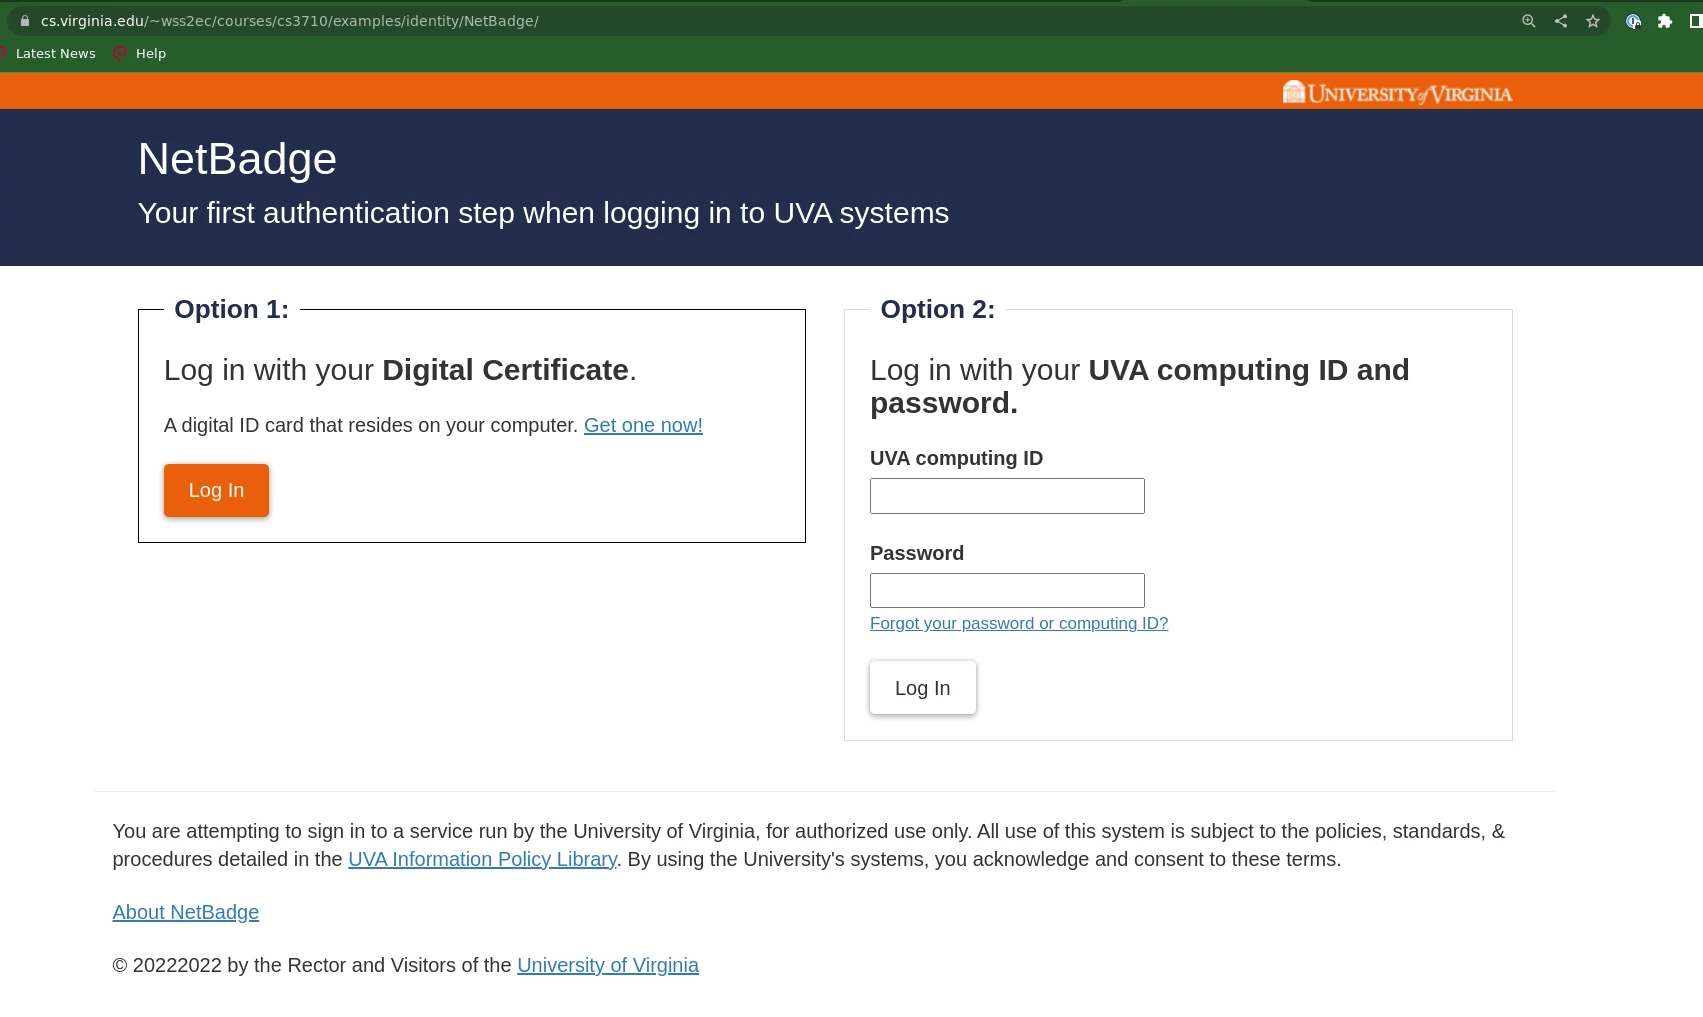Click the Help bookmark's red icon
The image size is (1703, 1017).
[x=120, y=54]
